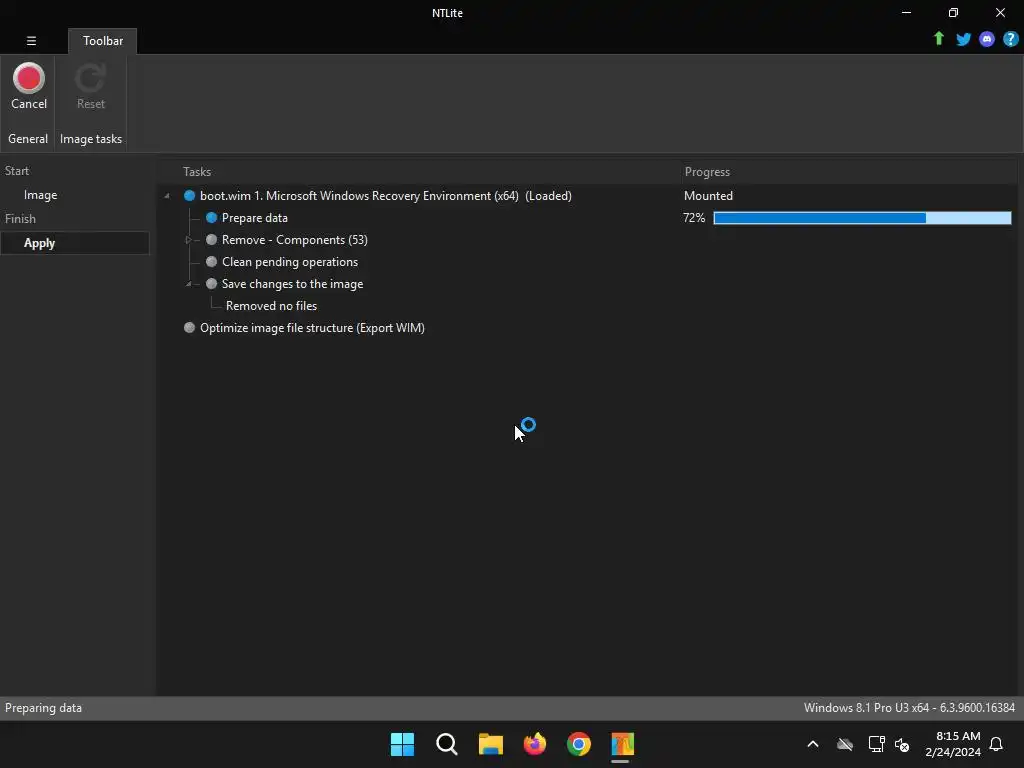Click the NTLite taskbar icon

point(622,744)
